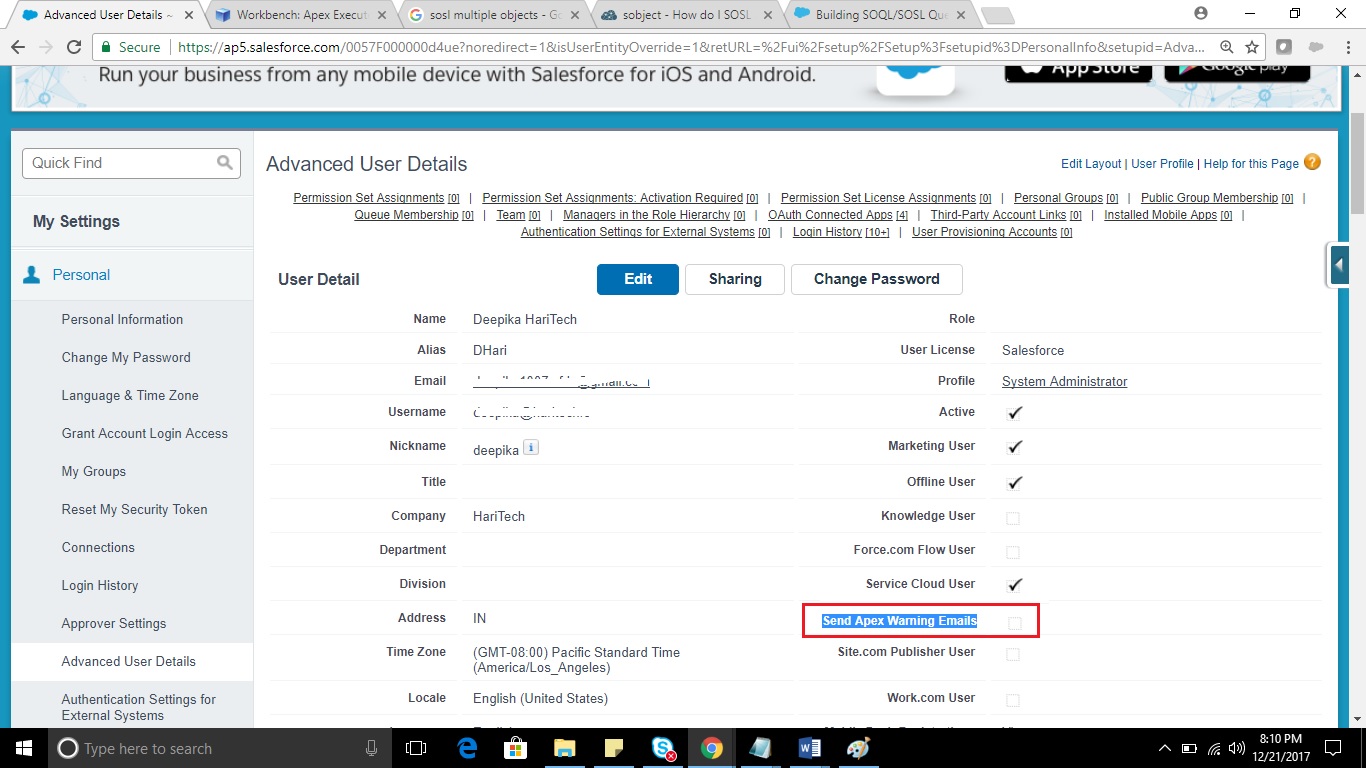Open Sticky Notes from taskbar
Screen dimensions: 1366x768
(614, 747)
